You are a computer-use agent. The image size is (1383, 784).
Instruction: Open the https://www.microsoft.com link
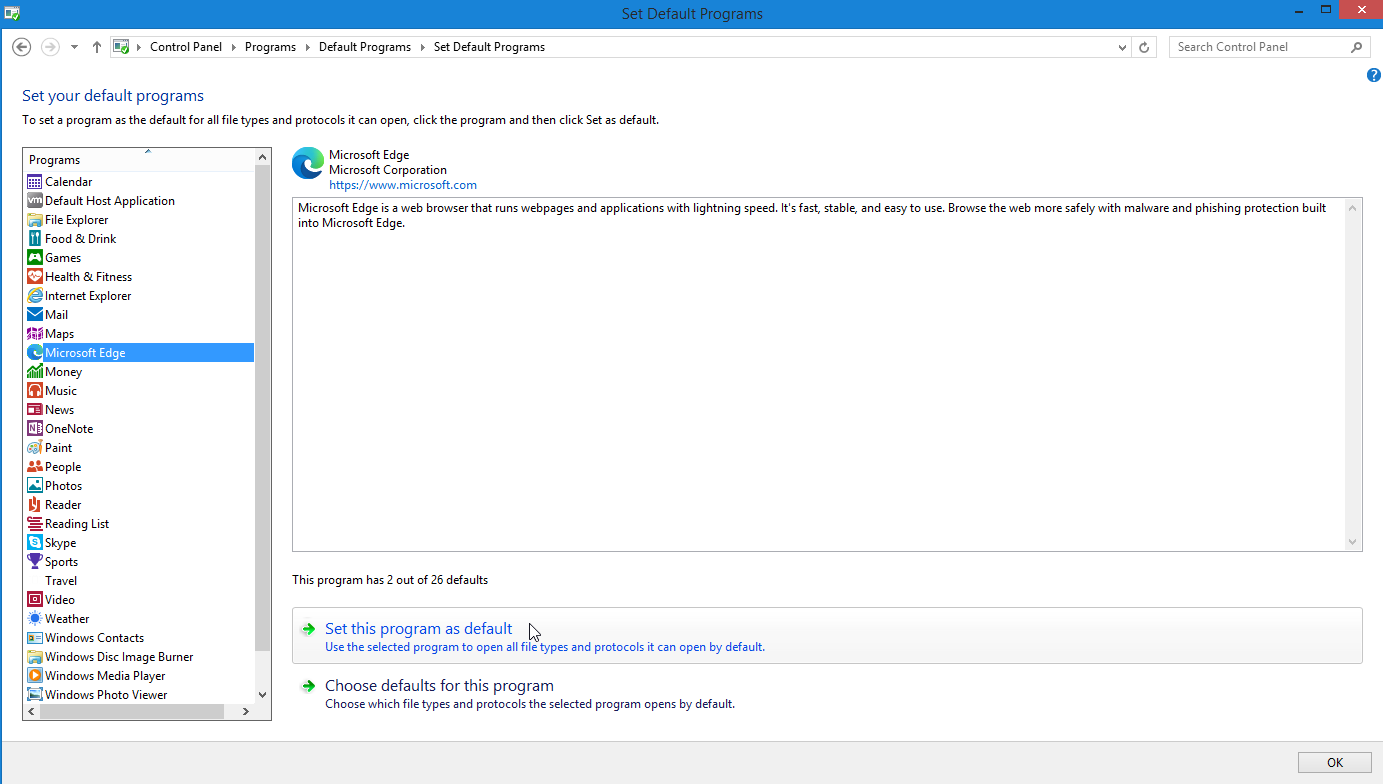(403, 185)
